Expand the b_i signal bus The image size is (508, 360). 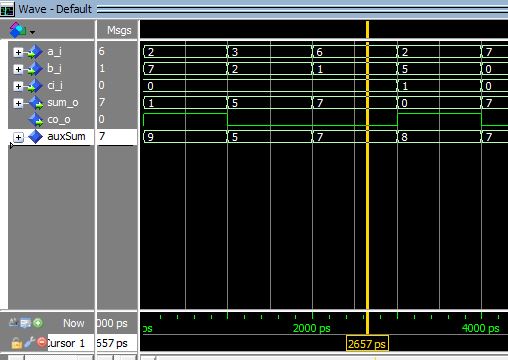[x=18, y=69]
